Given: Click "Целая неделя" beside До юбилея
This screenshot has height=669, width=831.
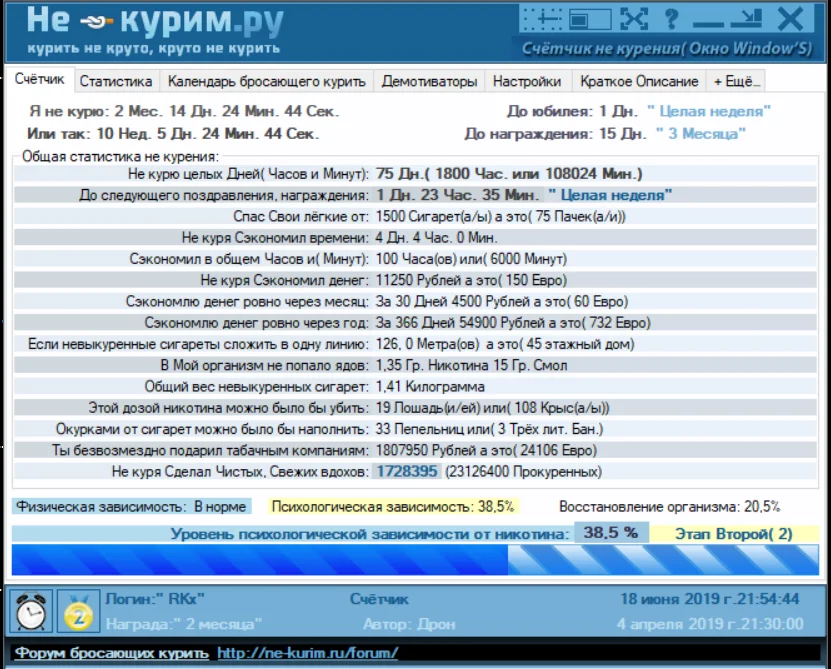Looking at the screenshot, I should [x=709, y=112].
